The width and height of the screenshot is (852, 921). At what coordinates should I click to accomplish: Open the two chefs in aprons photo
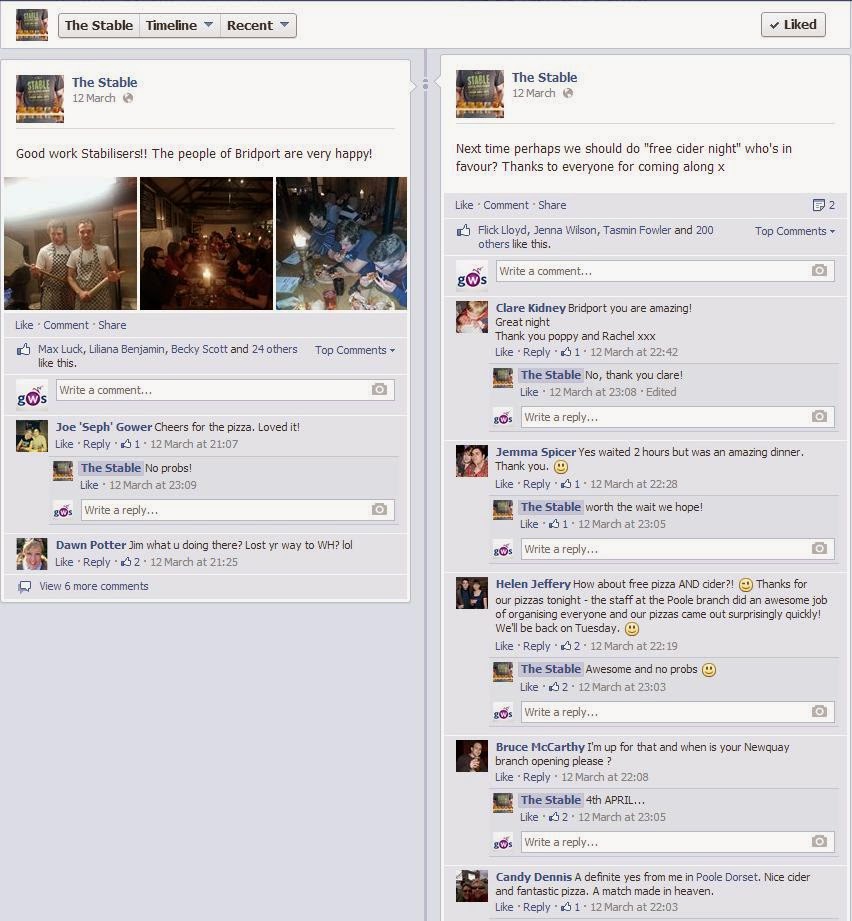click(x=70, y=243)
